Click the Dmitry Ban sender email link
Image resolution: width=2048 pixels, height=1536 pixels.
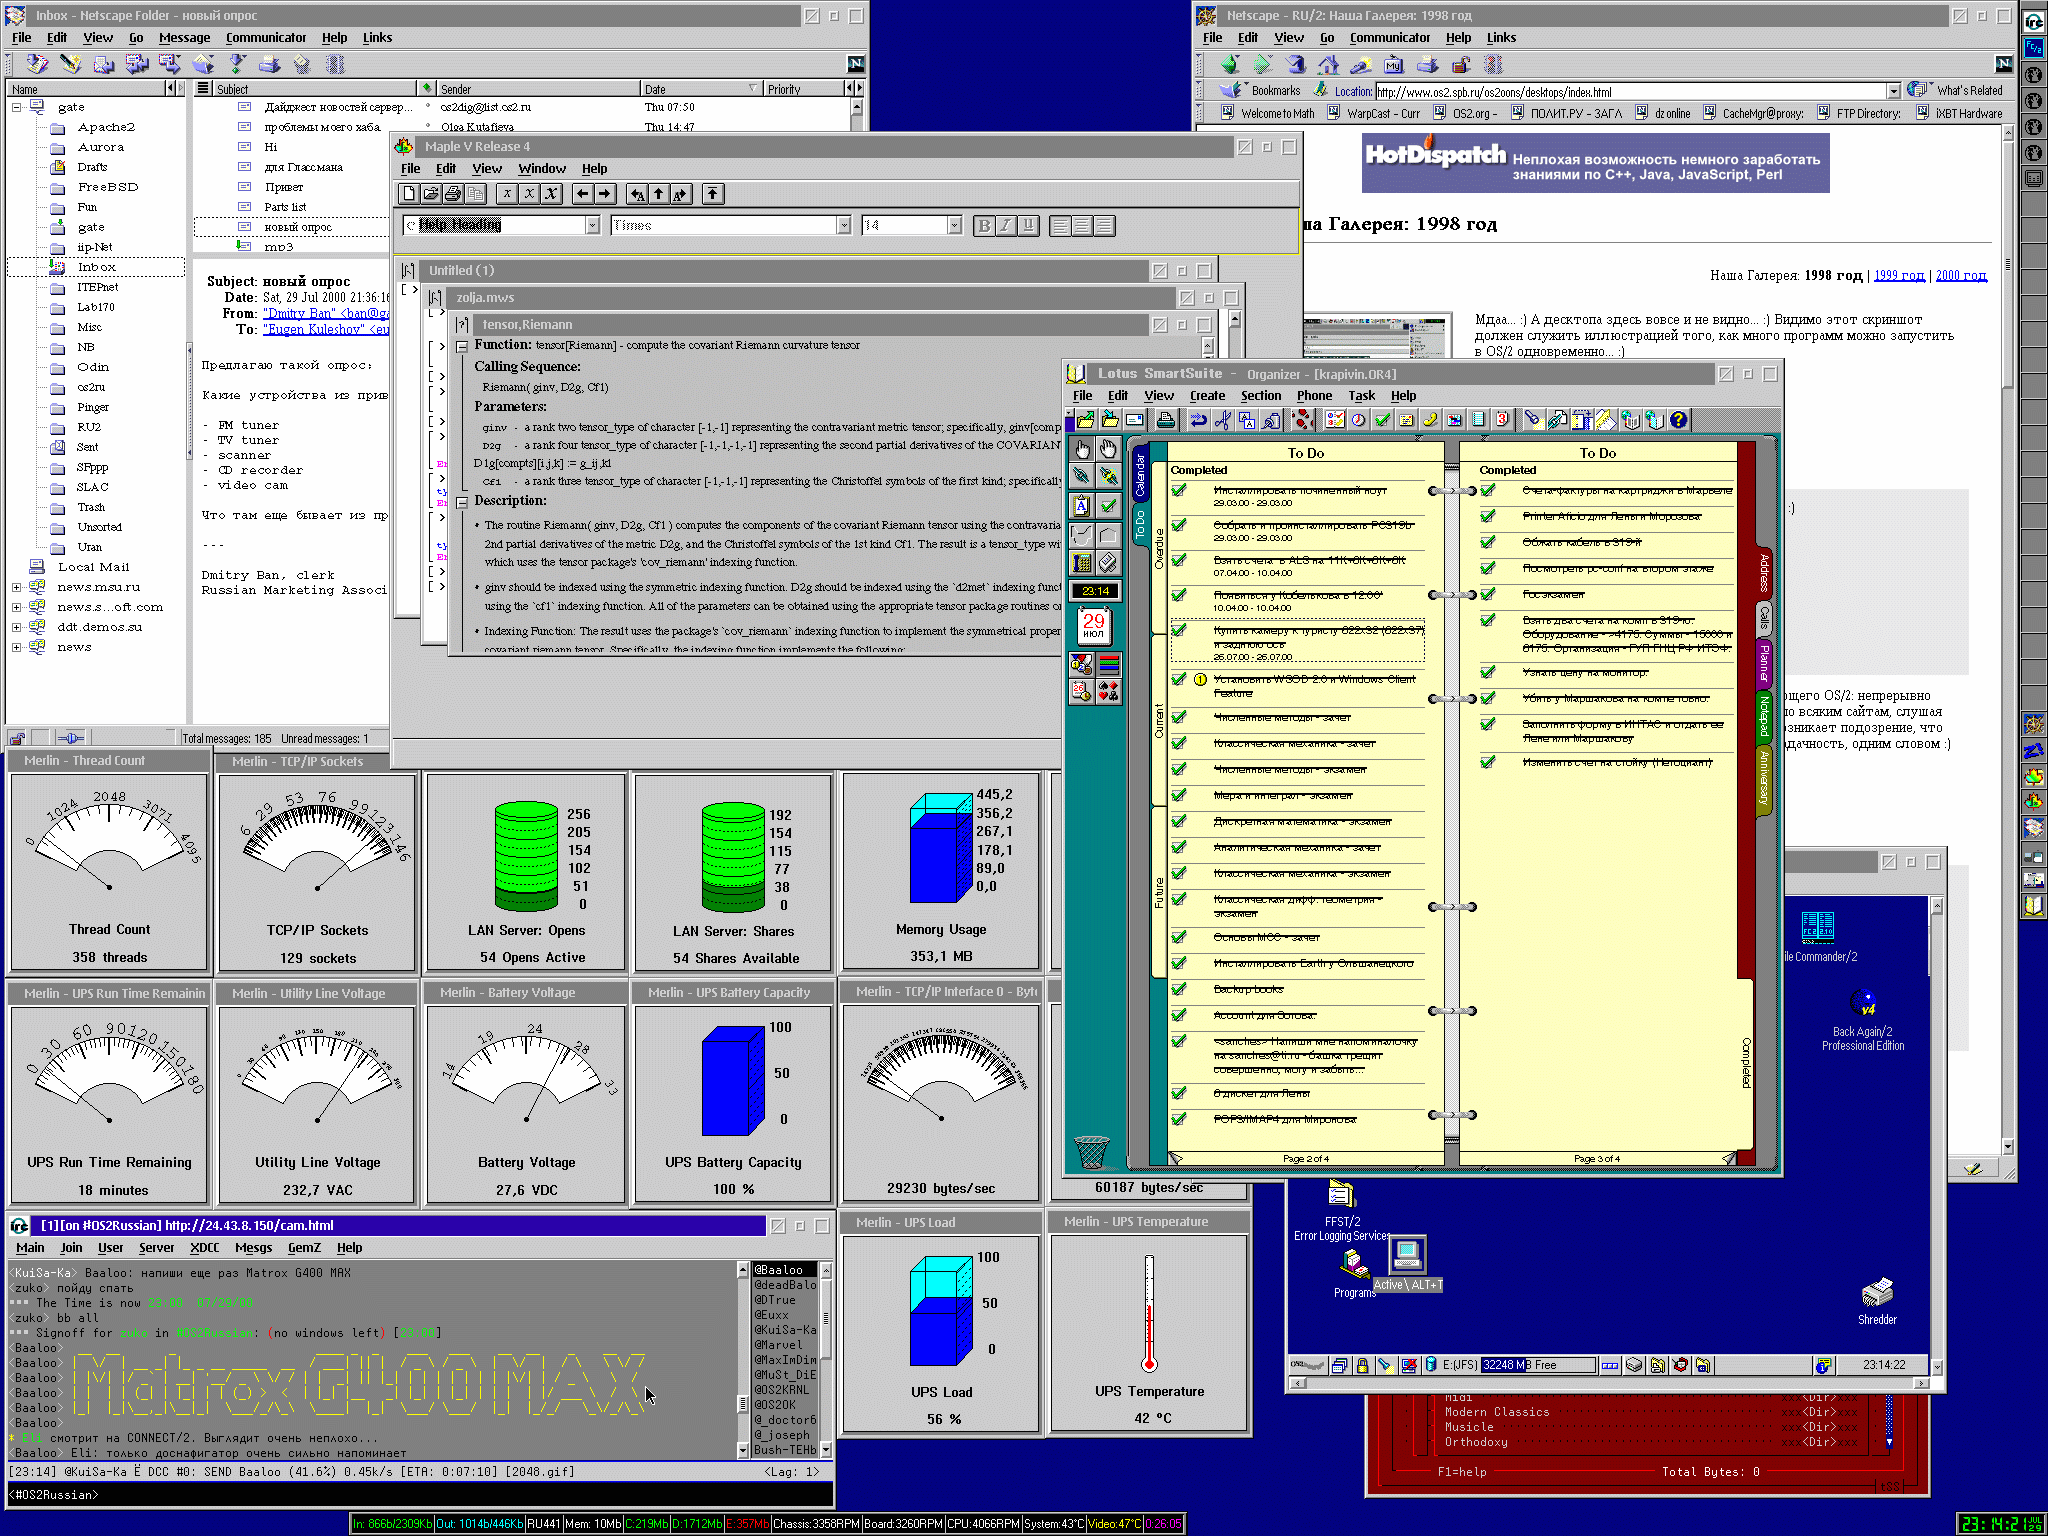tap(326, 313)
